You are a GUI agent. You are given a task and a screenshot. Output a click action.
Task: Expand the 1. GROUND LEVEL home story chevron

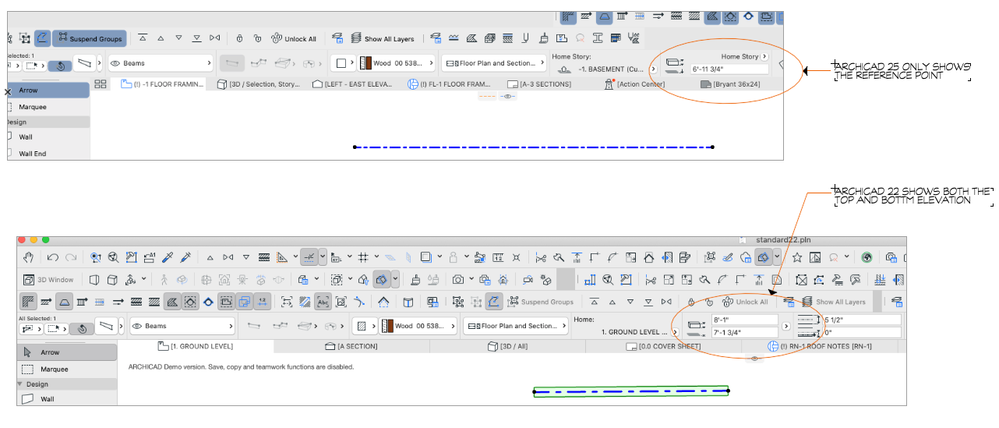point(675,332)
